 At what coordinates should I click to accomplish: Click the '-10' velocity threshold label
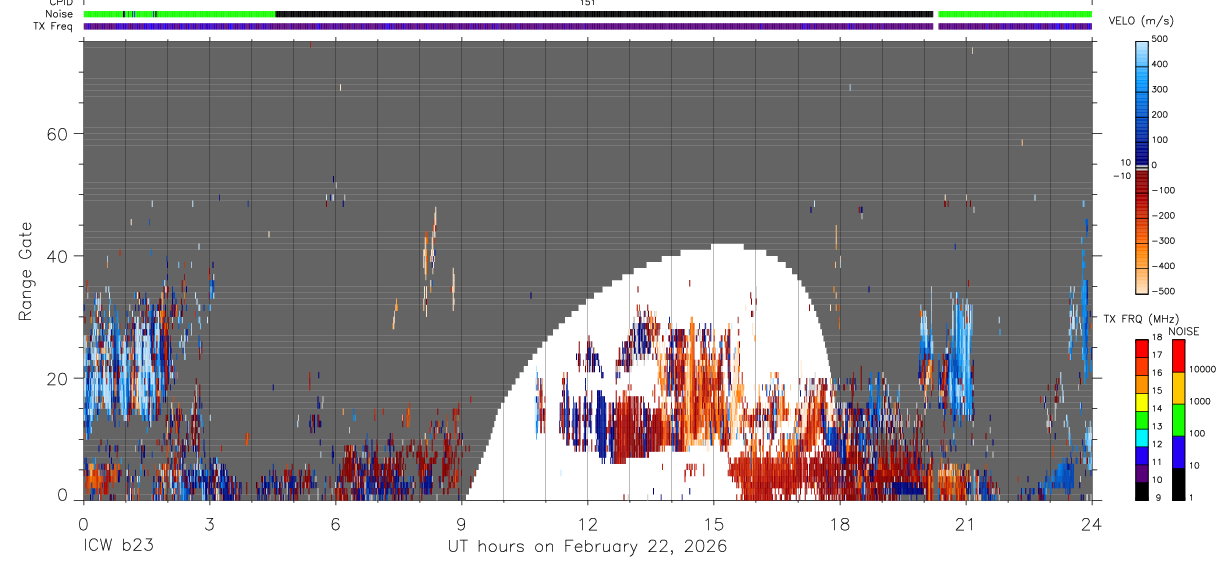pos(1122,175)
